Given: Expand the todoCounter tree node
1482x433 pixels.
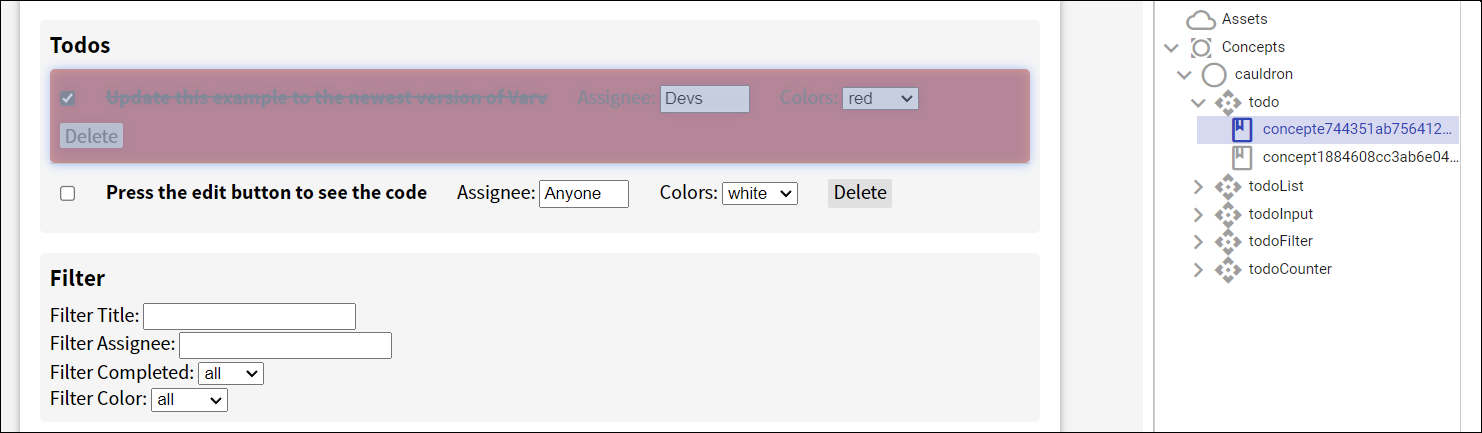Looking at the screenshot, I should click(x=1198, y=269).
